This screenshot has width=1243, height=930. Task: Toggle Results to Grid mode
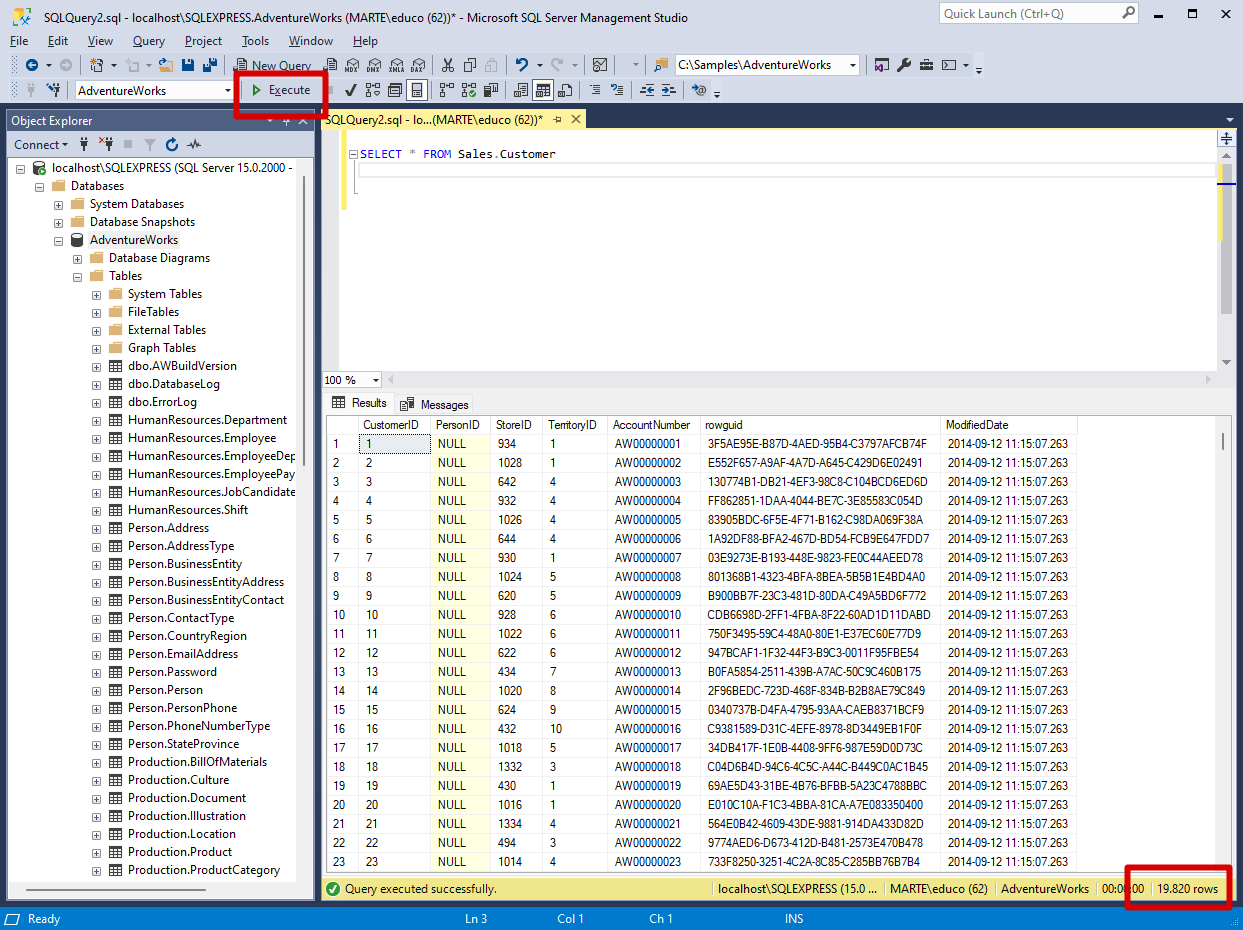tap(542, 90)
